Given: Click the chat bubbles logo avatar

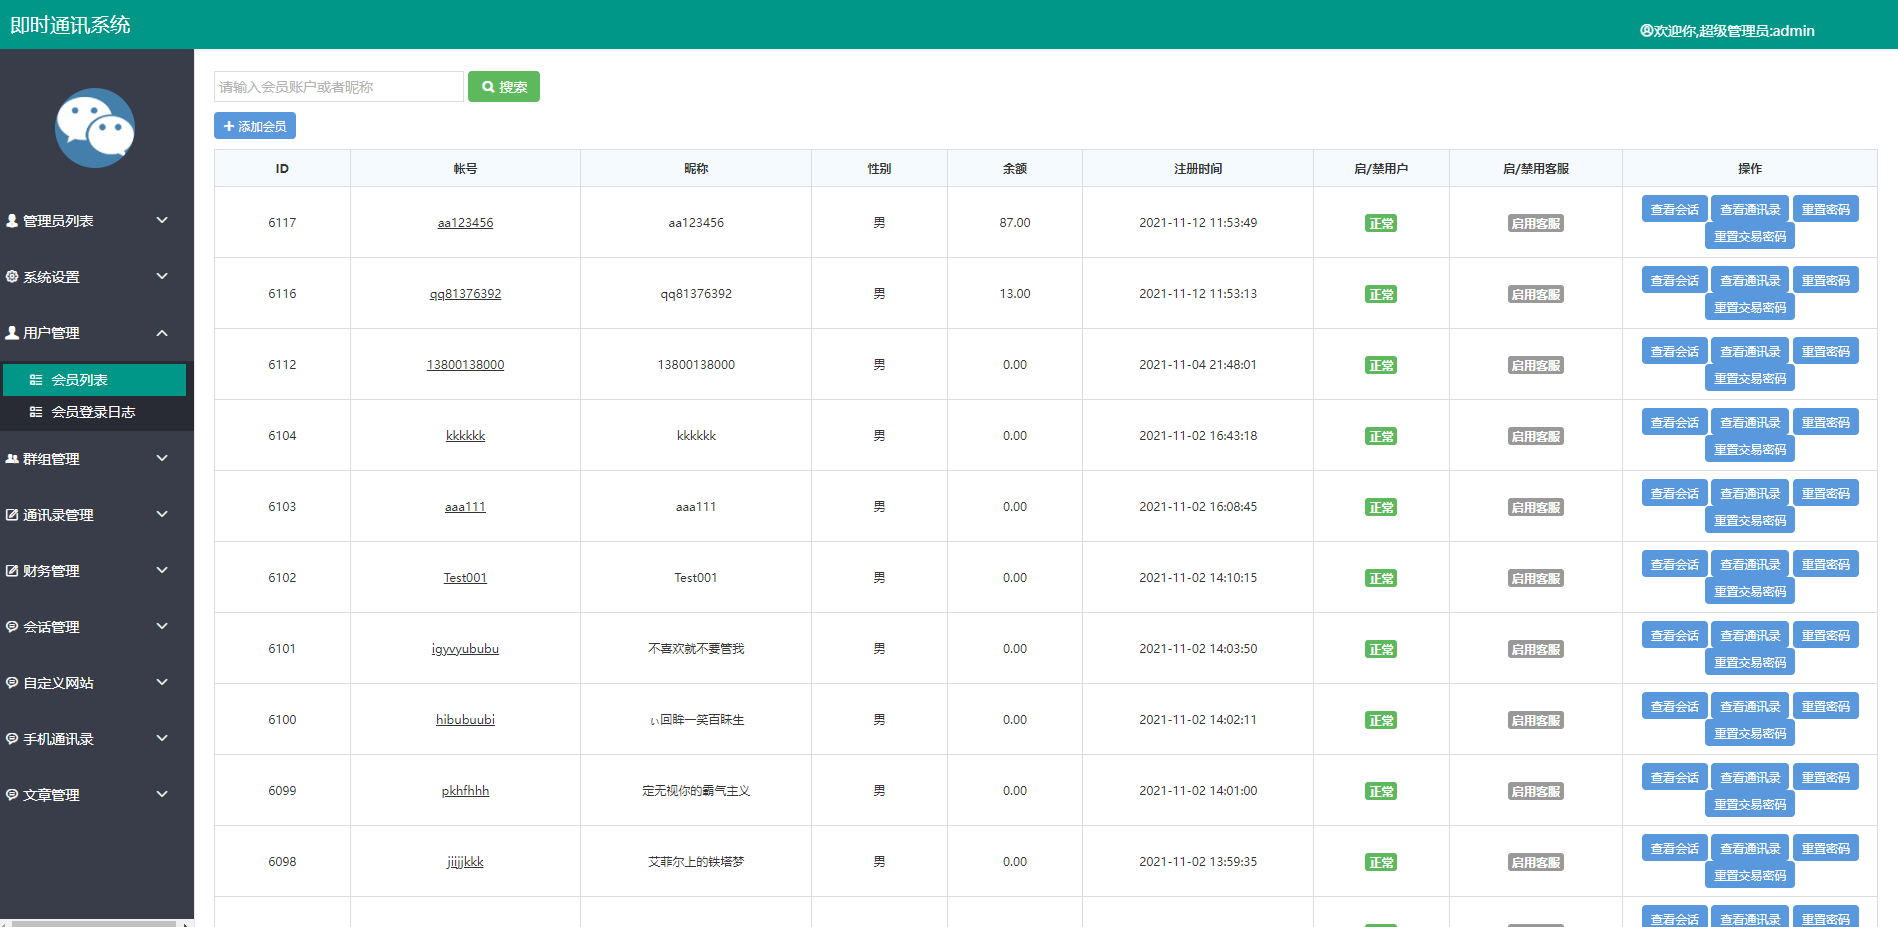Looking at the screenshot, I should coord(95,128).
